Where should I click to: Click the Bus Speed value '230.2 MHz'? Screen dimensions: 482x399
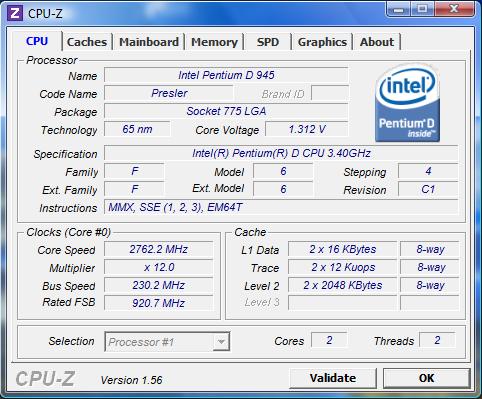[x=158, y=285]
